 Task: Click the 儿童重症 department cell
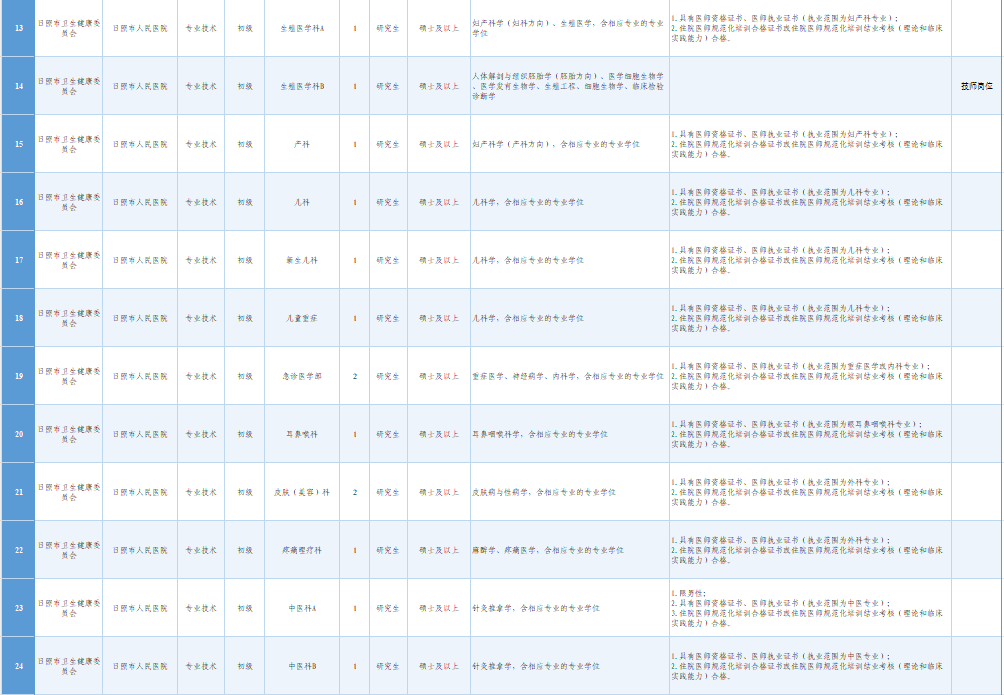tap(302, 318)
